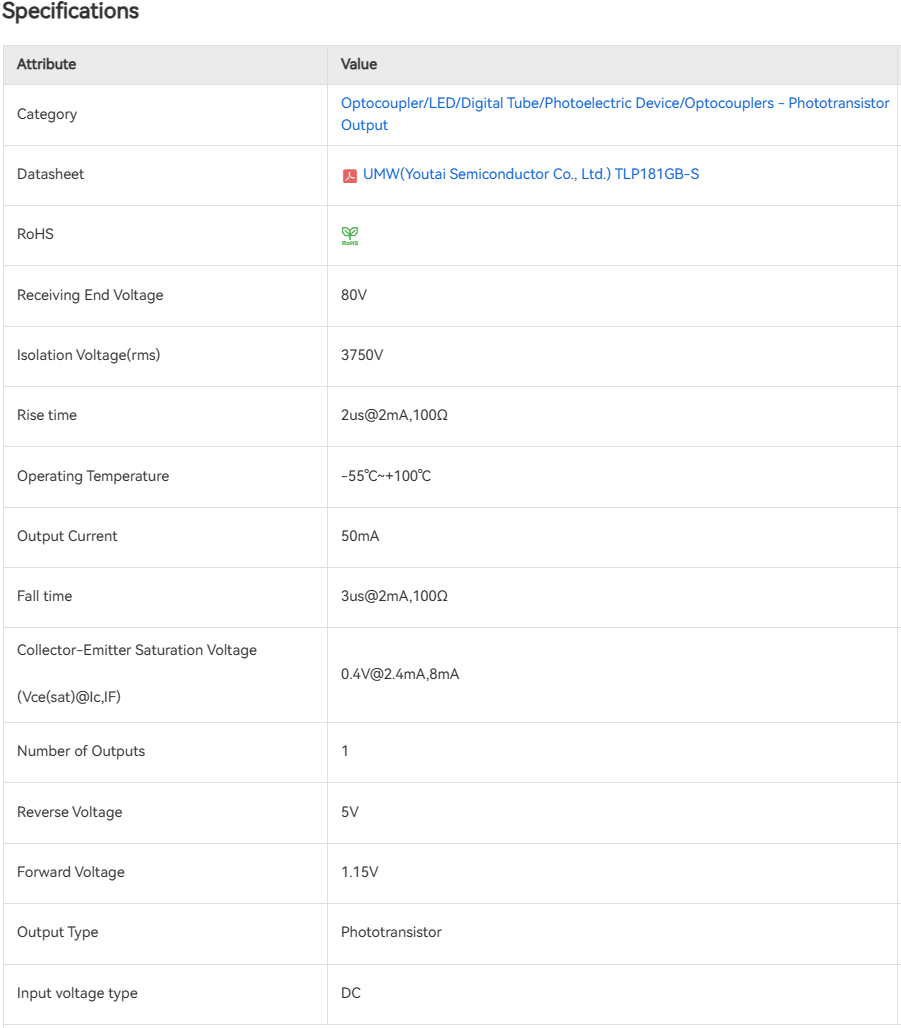Click the Value column header
Image resolution: width=901 pixels, height=1028 pixels.
pos(359,64)
